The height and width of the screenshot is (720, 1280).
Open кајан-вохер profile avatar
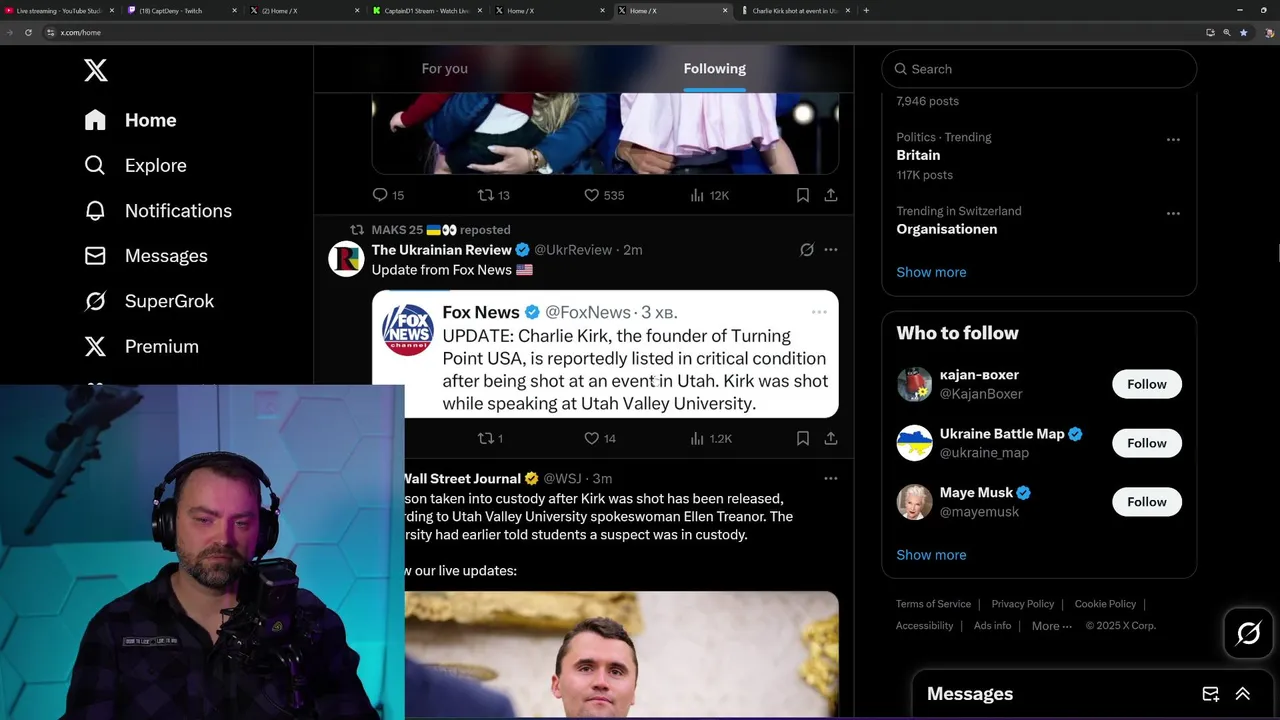coord(914,384)
